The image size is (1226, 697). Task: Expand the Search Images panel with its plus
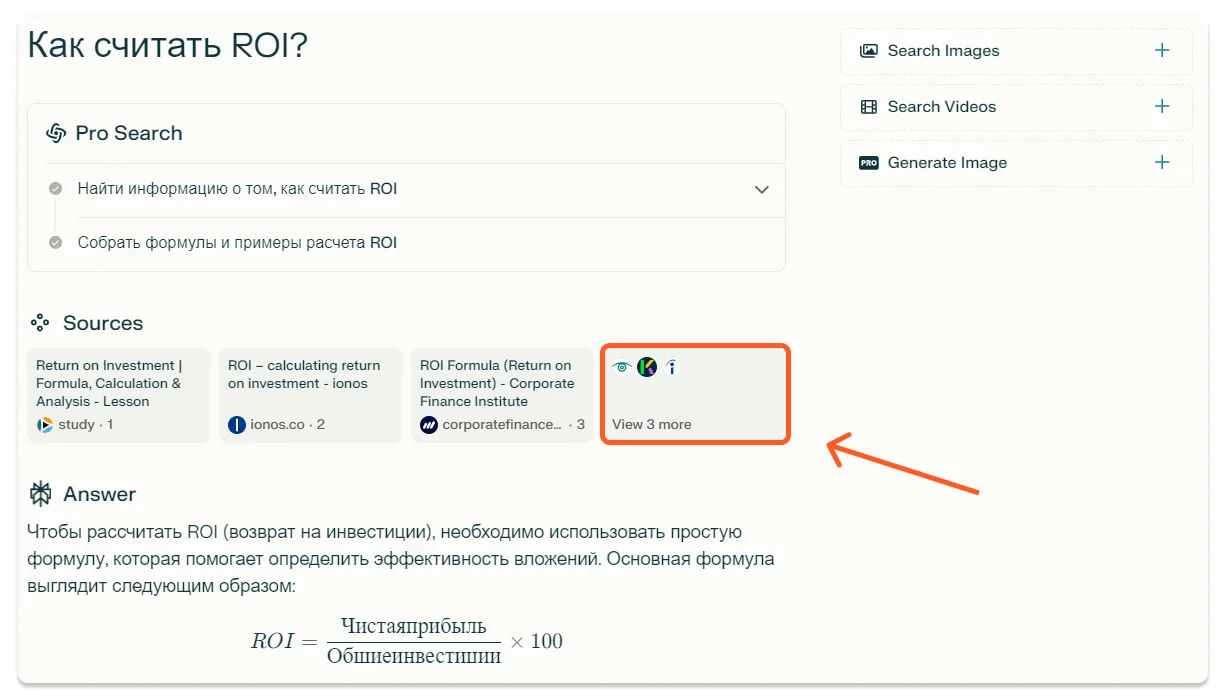1161,50
